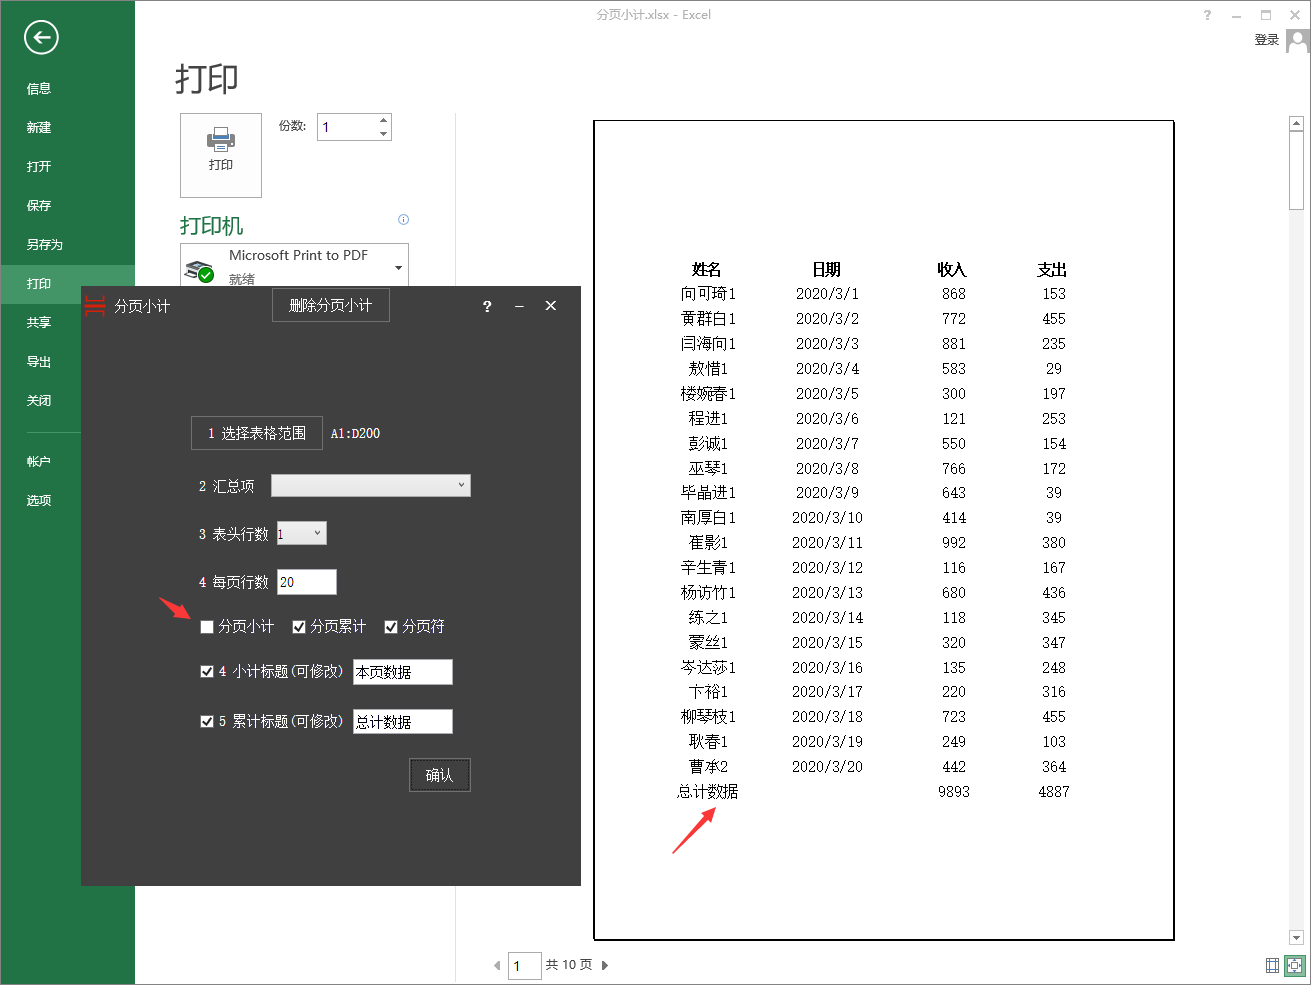Screen dimensions: 1311x985
Task: Select 新建 in backstage menu
Action: tap(39, 128)
